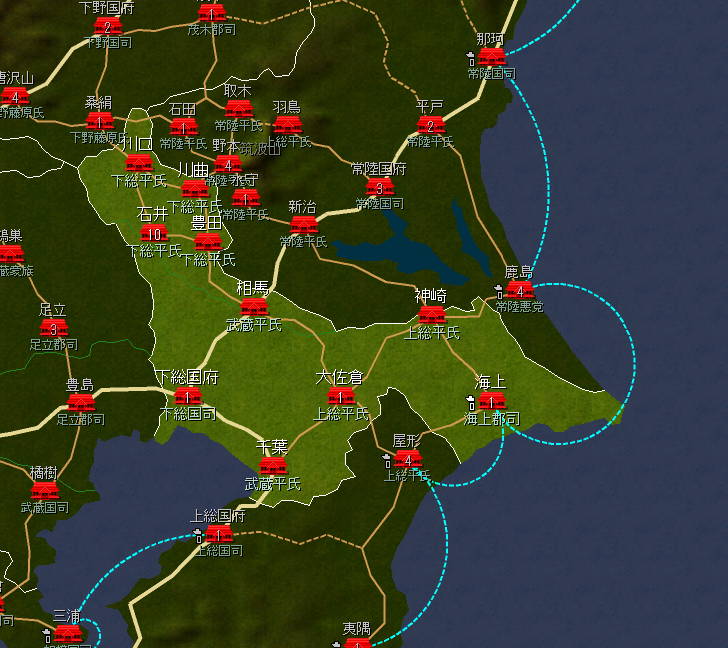Click the 常陸平氏 label under 平戸
The image size is (728, 648).
click(x=430, y=142)
